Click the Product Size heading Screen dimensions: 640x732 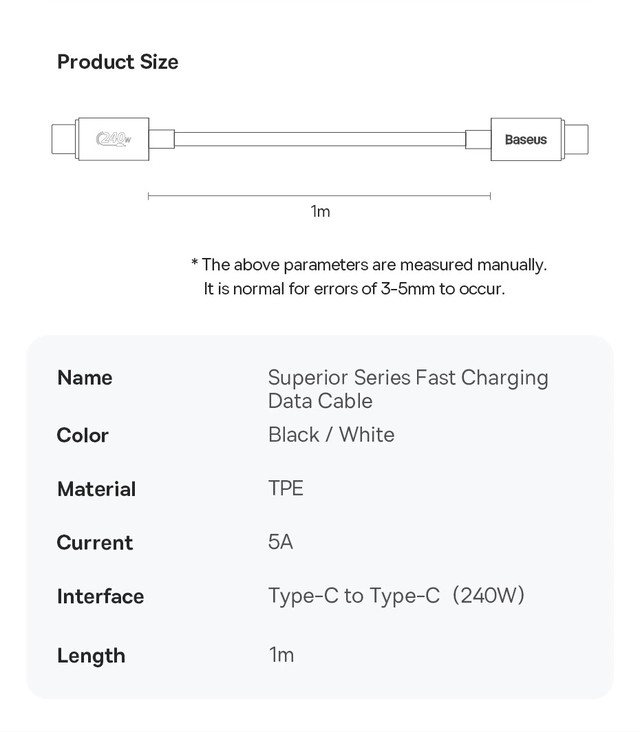click(118, 62)
